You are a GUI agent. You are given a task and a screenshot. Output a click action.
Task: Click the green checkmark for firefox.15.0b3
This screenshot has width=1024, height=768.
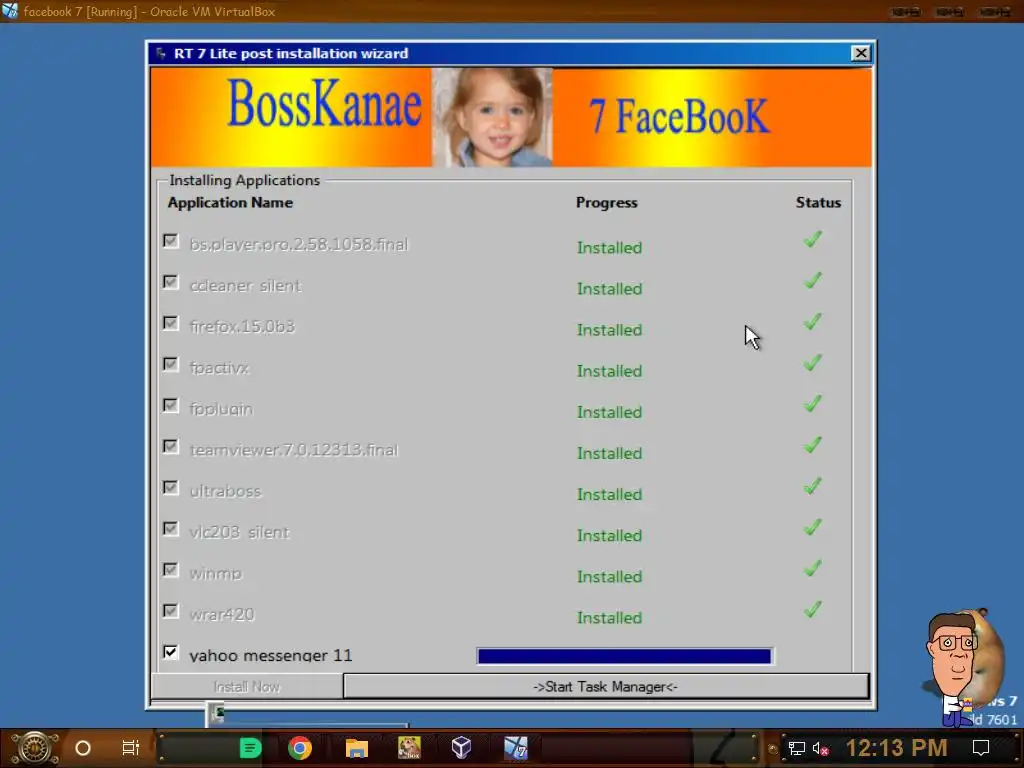click(x=812, y=322)
